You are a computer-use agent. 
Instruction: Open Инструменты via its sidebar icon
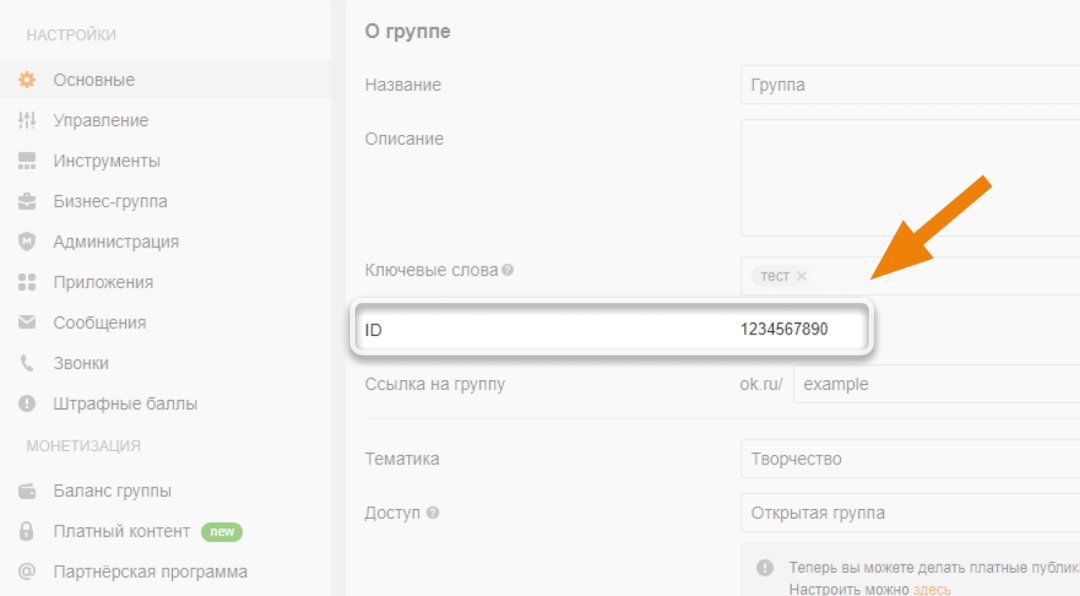28,160
